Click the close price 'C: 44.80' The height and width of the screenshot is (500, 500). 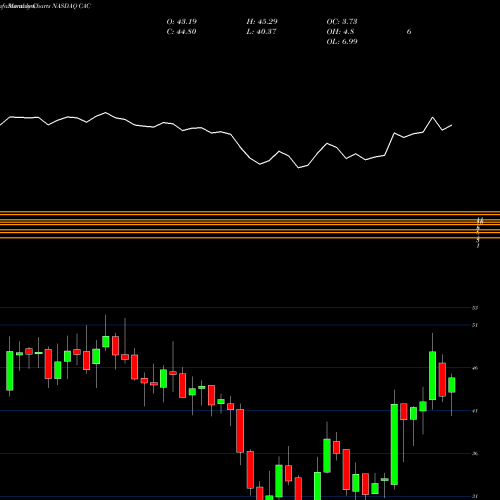pyautogui.click(x=181, y=32)
